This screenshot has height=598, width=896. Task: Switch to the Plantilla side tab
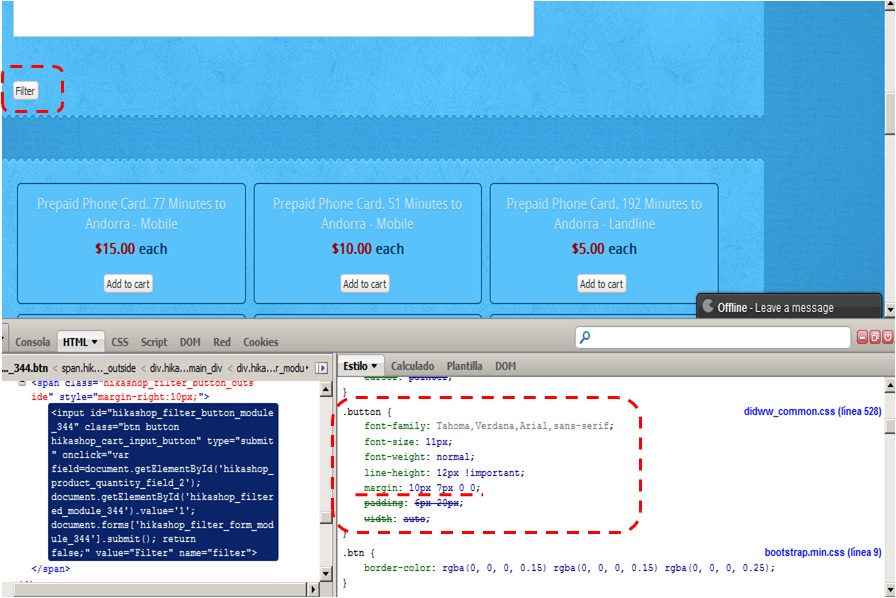[x=465, y=366]
